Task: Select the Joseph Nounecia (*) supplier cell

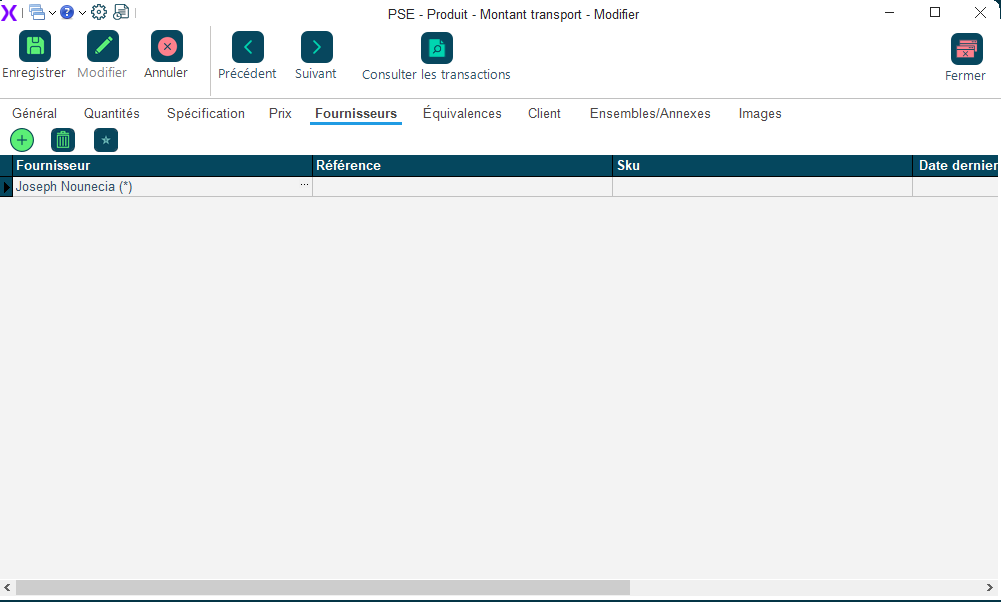Action: click(x=162, y=187)
